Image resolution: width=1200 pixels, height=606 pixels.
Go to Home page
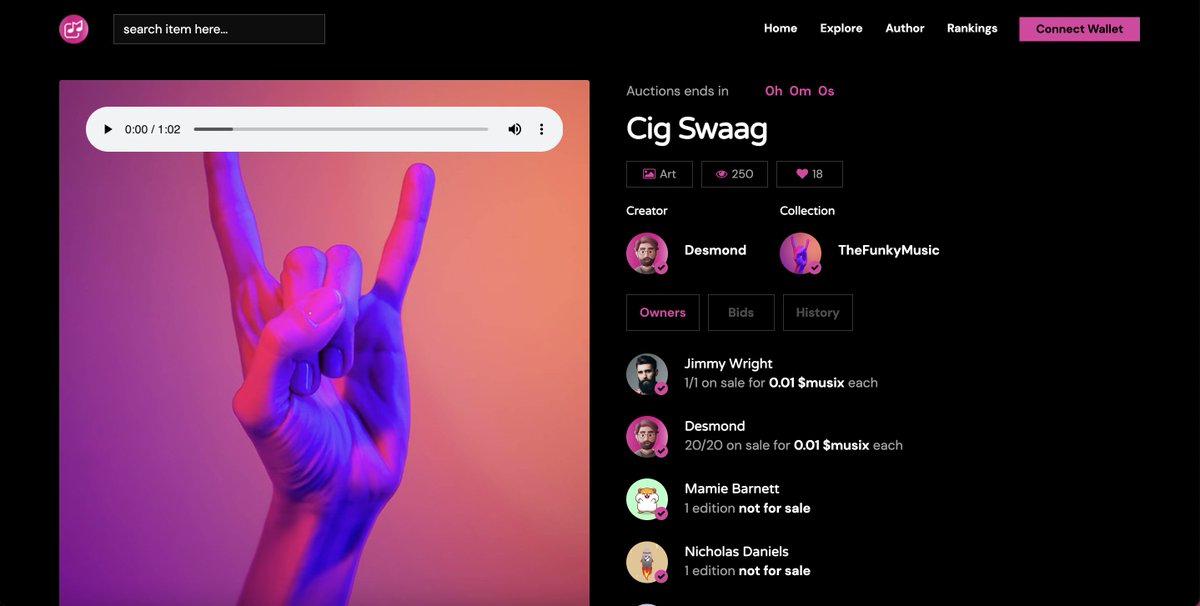click(780, 28)
